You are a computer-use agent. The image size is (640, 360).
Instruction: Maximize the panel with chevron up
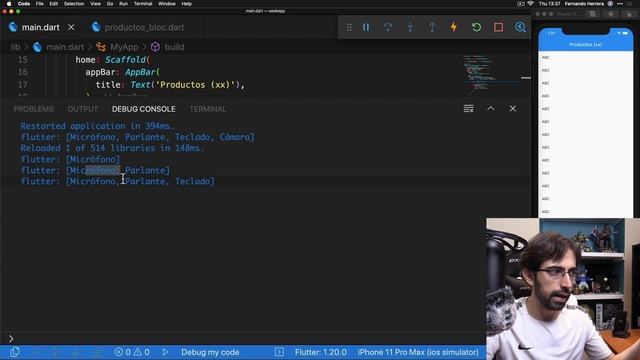491,109
